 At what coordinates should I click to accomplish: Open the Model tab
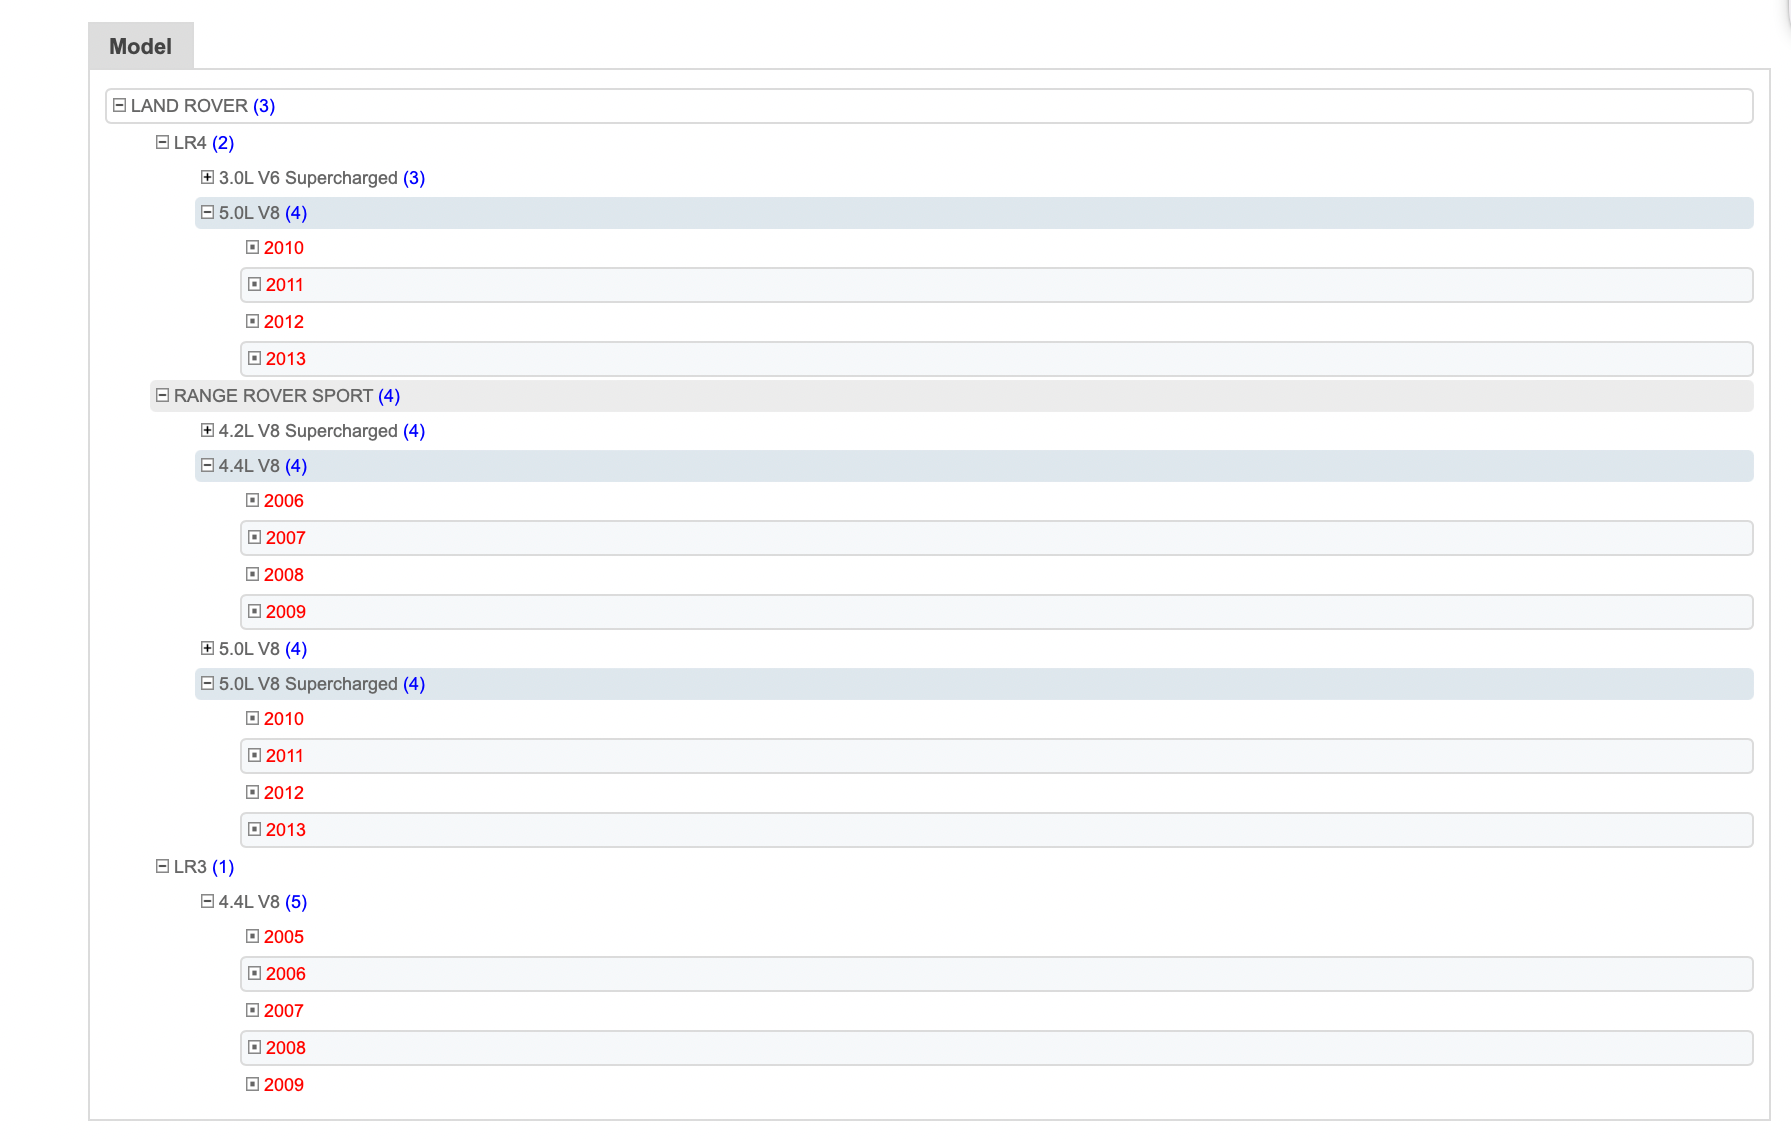[140, 46]
